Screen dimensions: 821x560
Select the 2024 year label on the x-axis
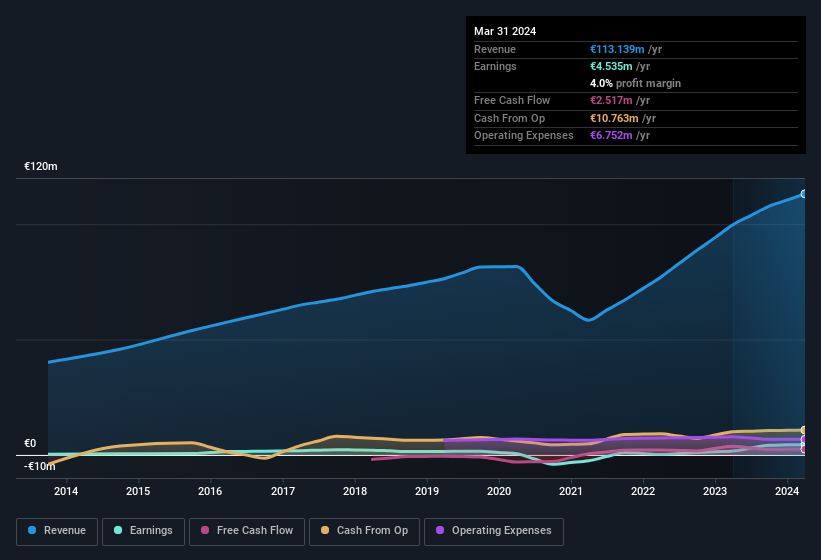click(787, 491)
